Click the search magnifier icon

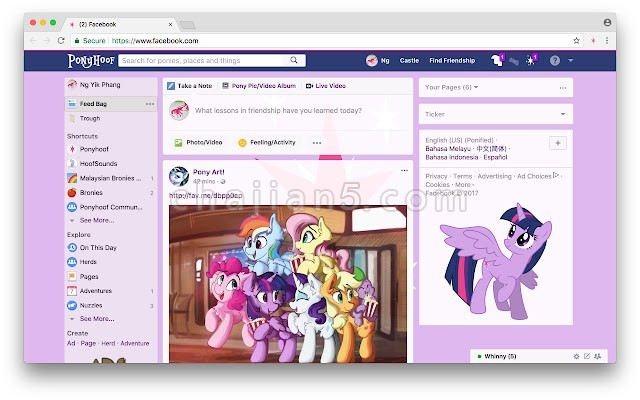tap(294, 61)
